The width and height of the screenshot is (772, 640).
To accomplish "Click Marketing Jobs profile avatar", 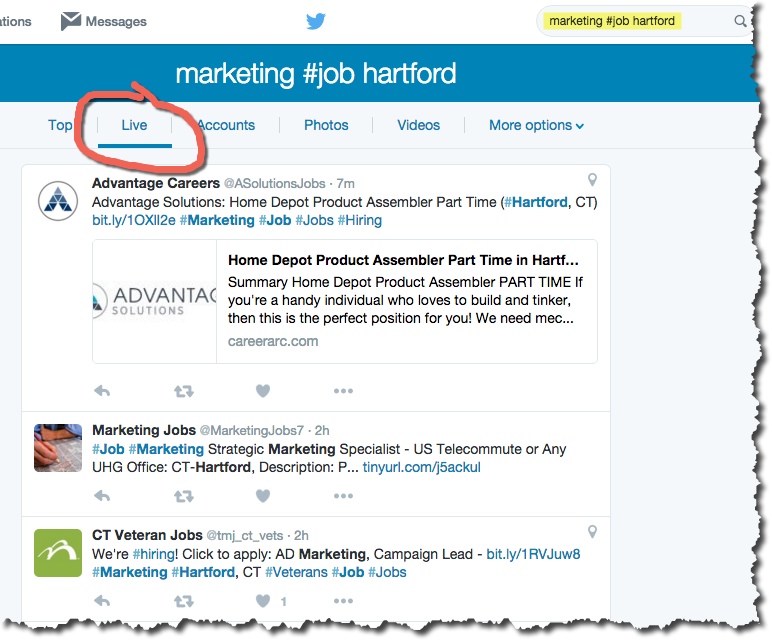I will point(58,448).
